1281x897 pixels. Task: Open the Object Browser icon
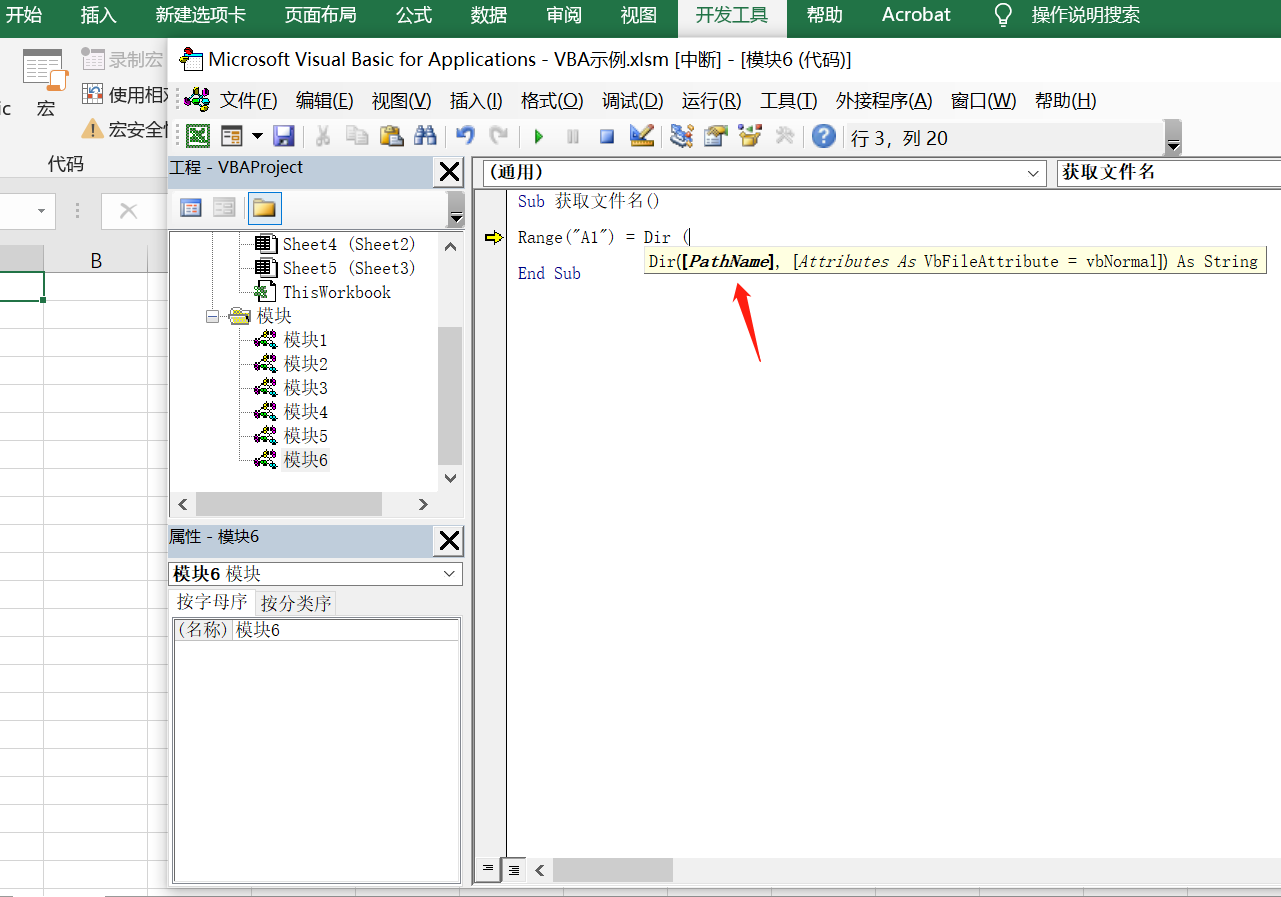tap(749, 137)
